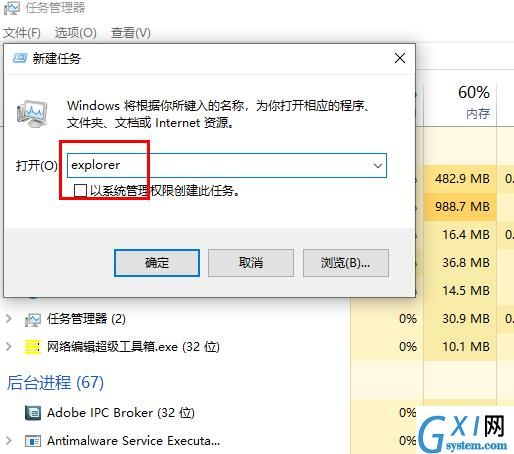This screenshot has width=514, height=454.
Task: Select the 任务管理器 (2) process icon
Action: pyautogui.click(x=33, y=319)
